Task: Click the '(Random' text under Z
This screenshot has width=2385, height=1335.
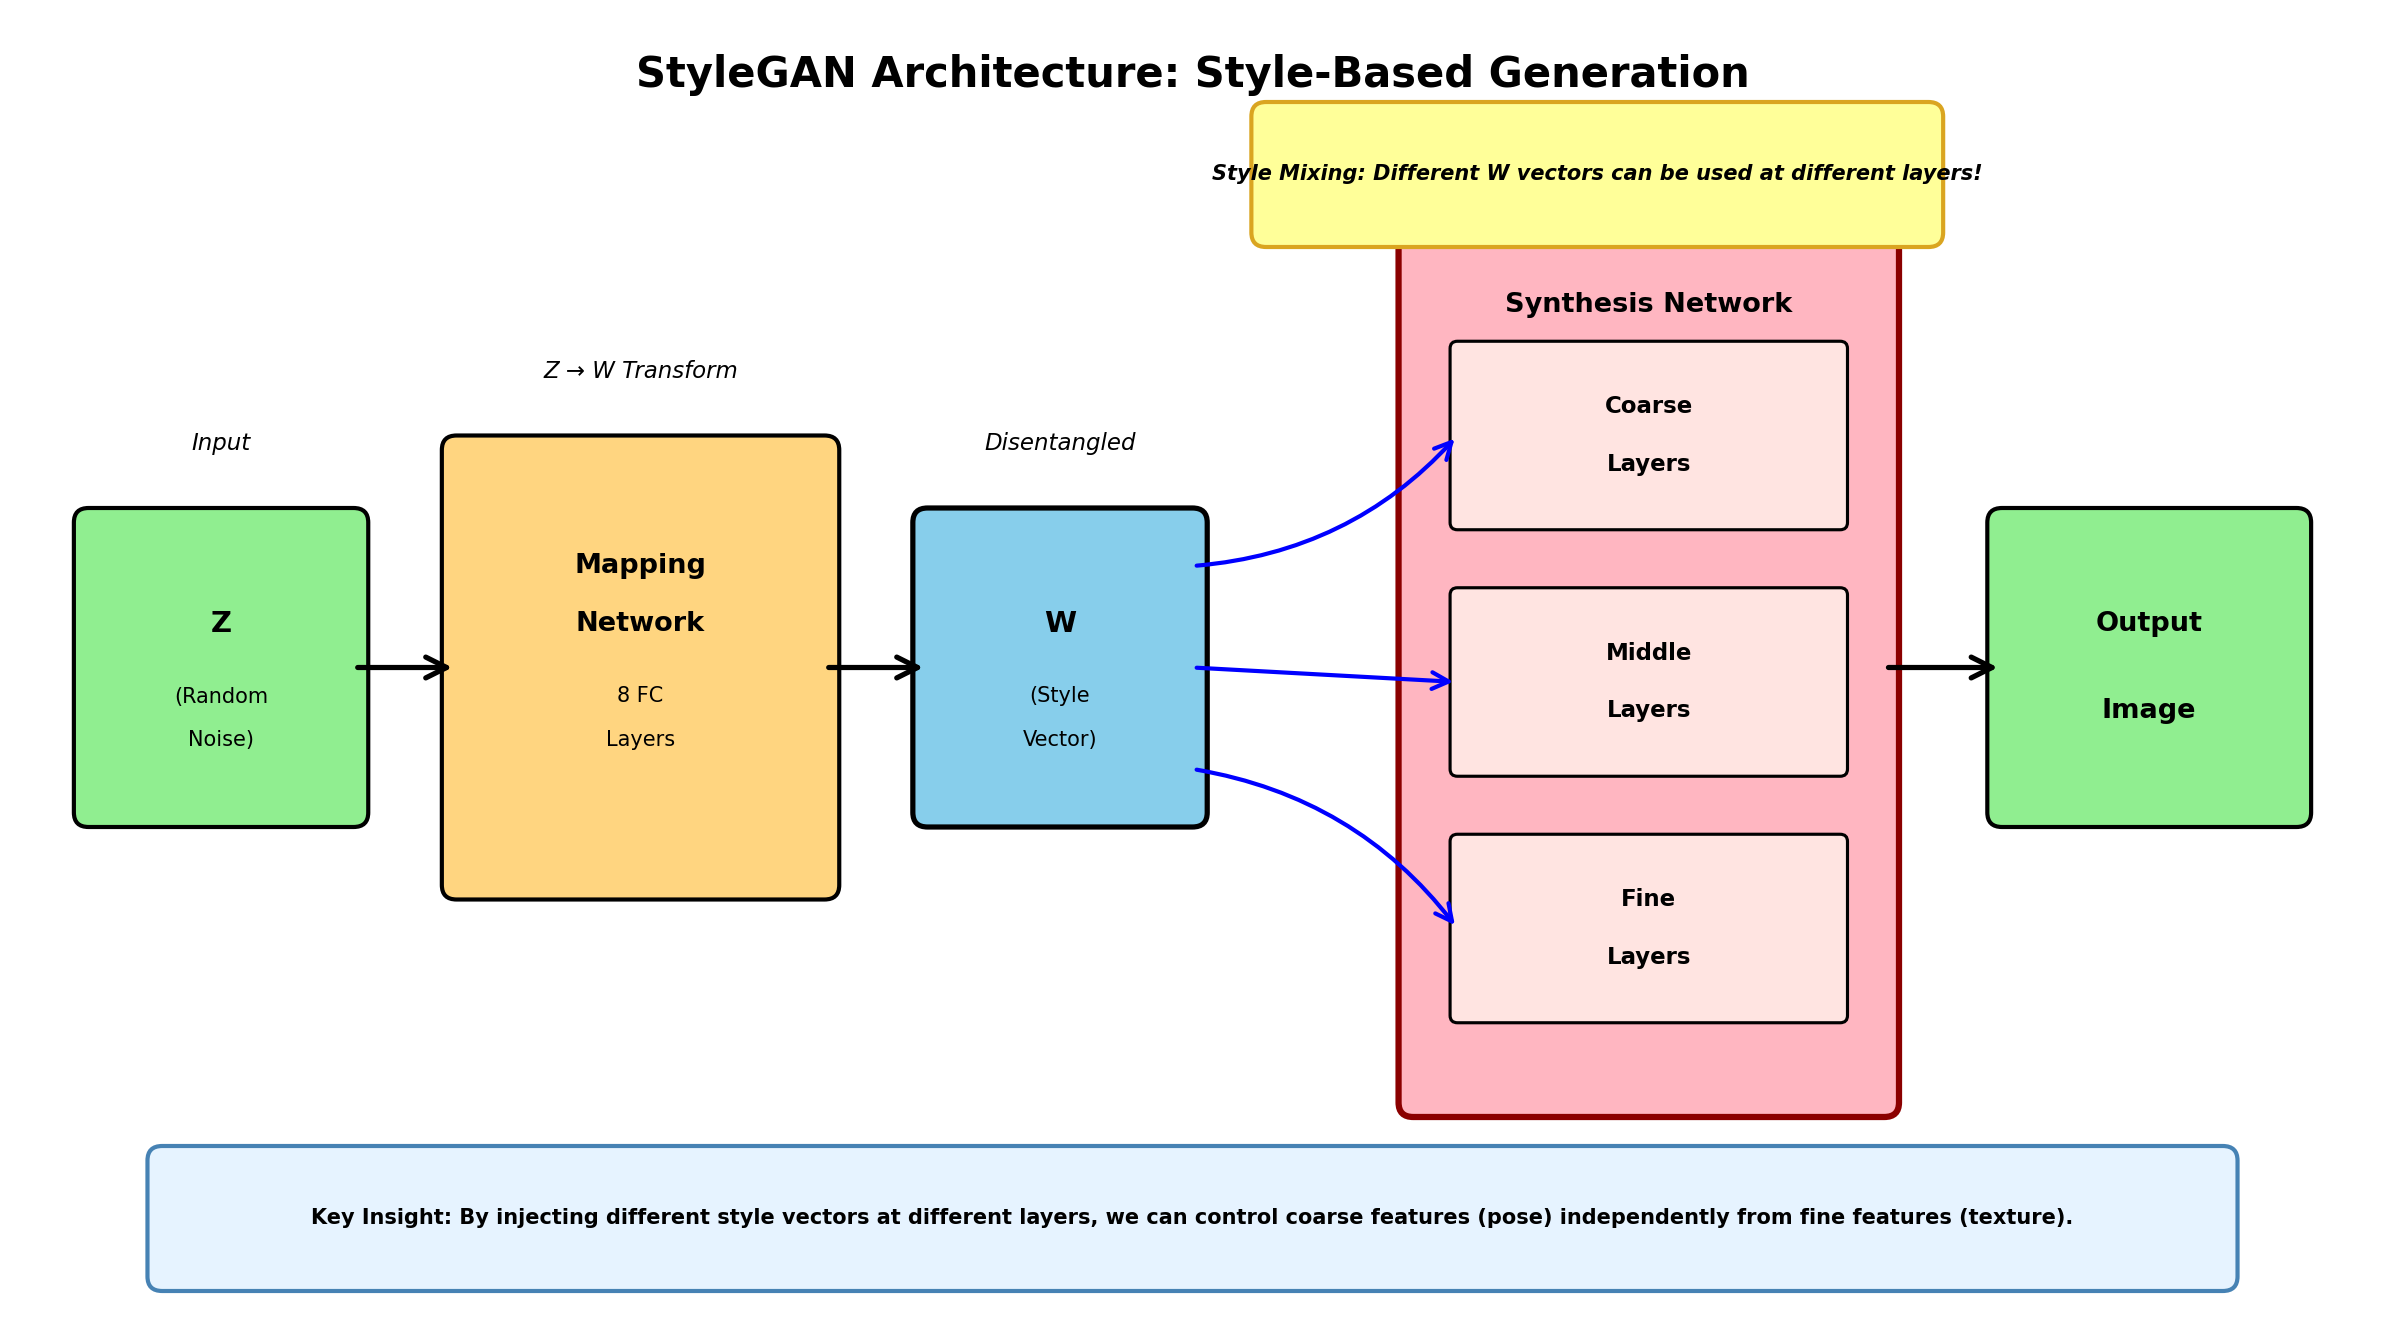Action: pyautogui.click(x=221, y=696)
